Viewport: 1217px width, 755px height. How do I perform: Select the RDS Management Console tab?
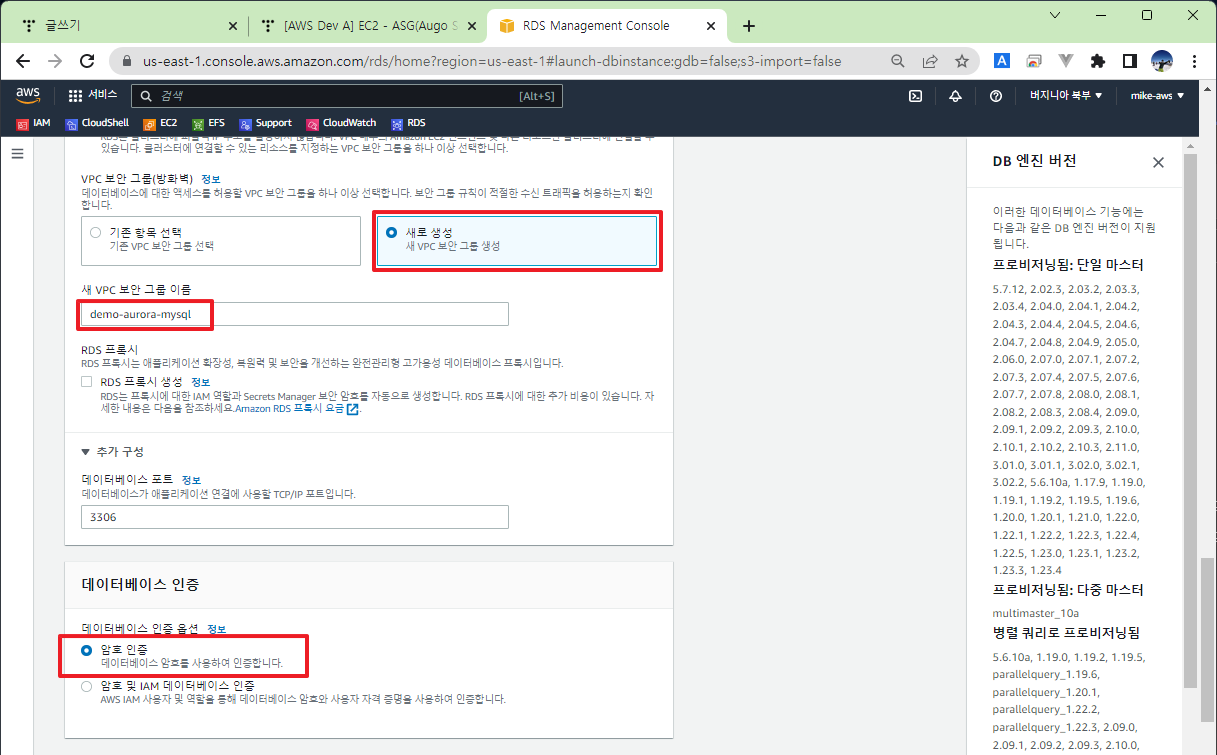pyautogui.click(x=608, y=26)
